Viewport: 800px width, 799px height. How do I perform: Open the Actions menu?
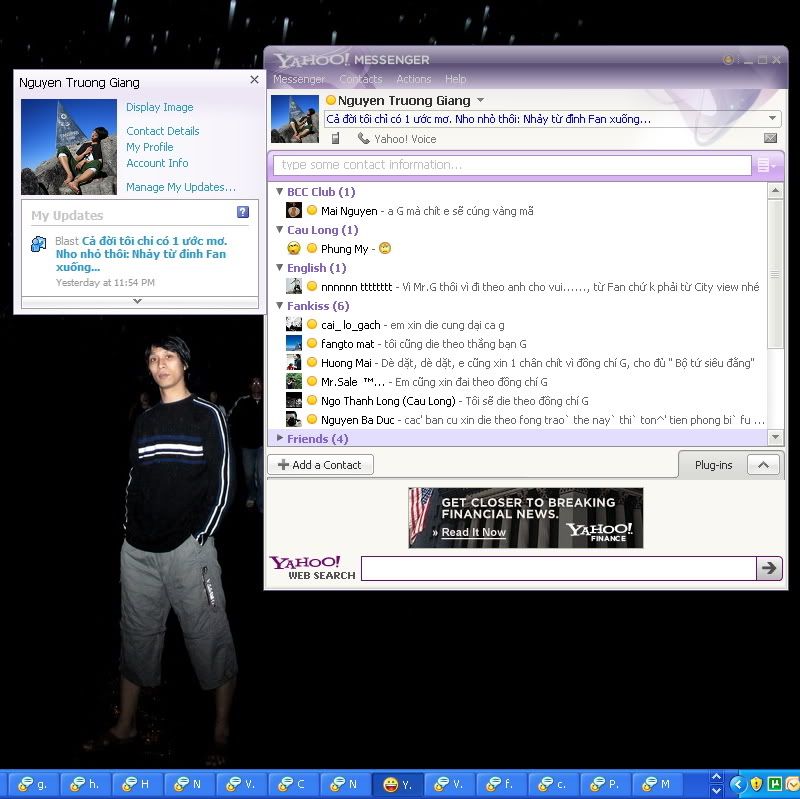click(414, 79)
